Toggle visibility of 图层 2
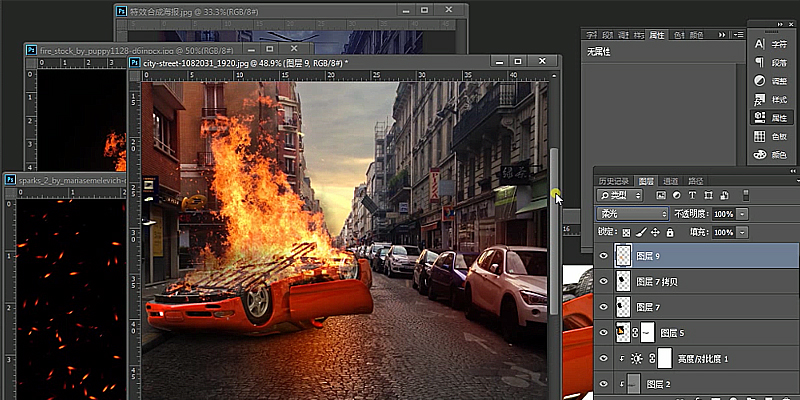Image resolution: width=800 pixels, height=400 pixels. [x=604, y=384]
